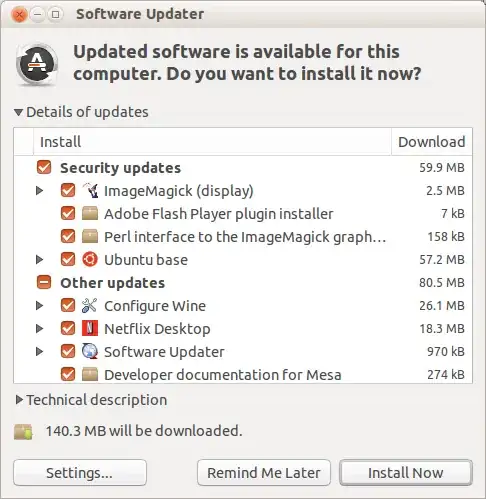Uncheck the Netflix Desktop checkbox
Viewport: 486px width, 499px height.
tap(68, 328)
